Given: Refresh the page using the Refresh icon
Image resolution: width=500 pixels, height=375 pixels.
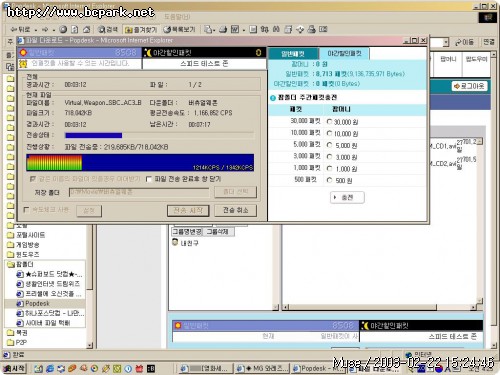Looking at the screenshot, I should pyautogui.click(x=75, y=30).
